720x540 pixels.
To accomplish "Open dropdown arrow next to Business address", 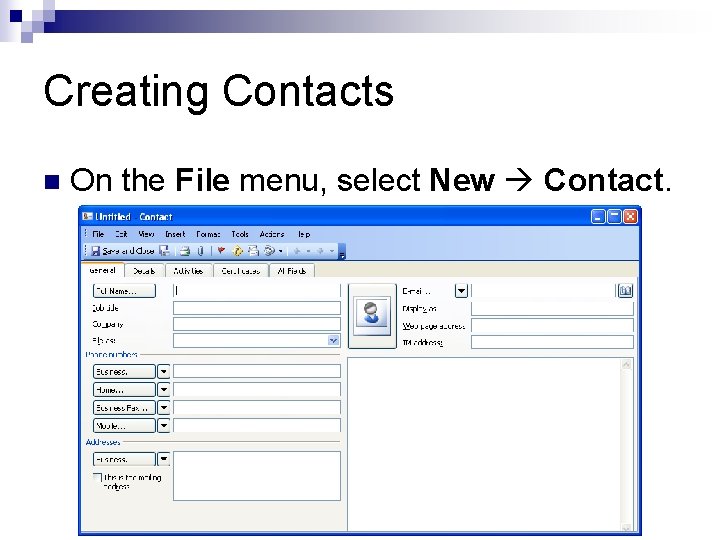I will pyautogui.click(x=164, y=459).
